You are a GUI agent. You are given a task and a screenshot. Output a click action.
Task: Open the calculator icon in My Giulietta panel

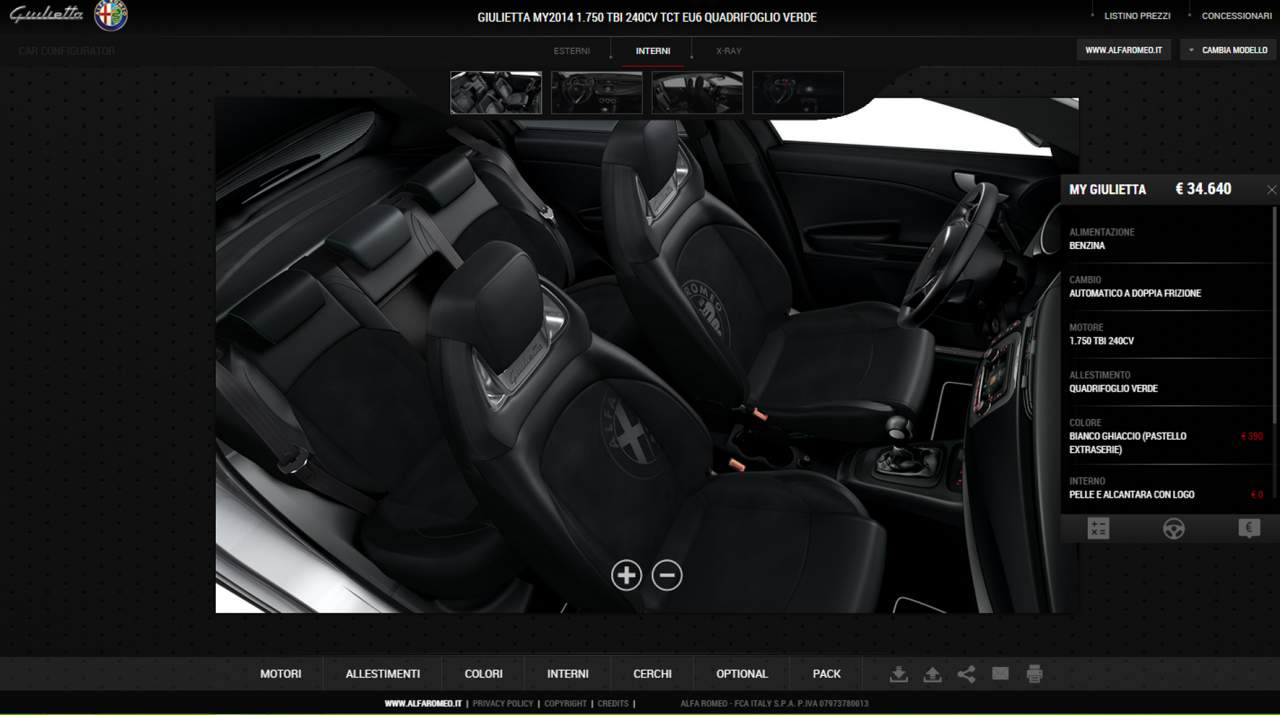[1098, 529]
